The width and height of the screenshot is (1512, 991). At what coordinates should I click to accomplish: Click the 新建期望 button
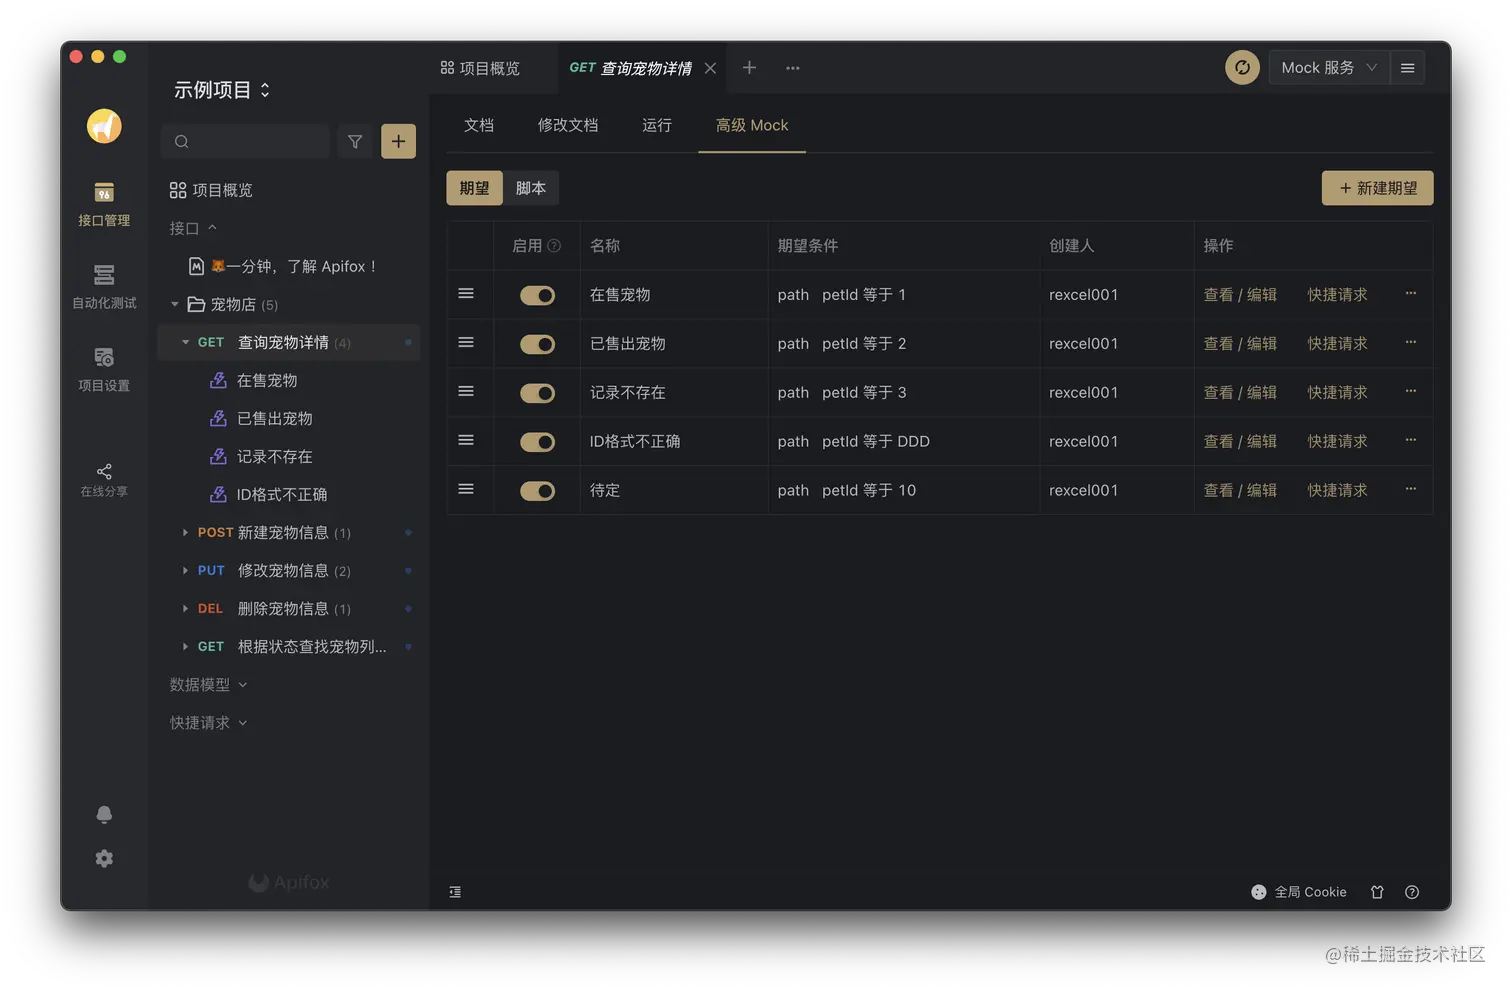[x=1377, y=187]
